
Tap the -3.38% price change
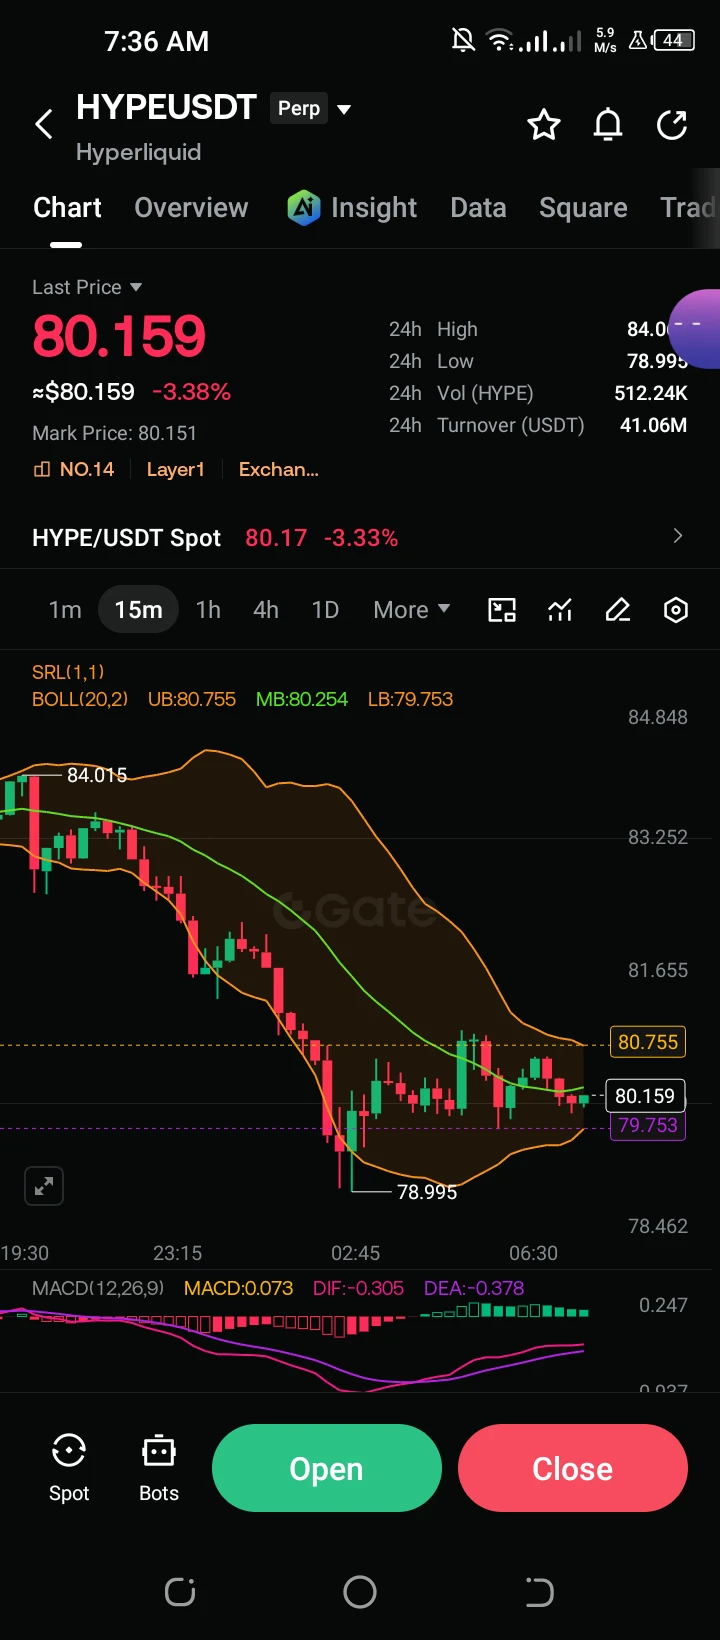coord(191,392)
